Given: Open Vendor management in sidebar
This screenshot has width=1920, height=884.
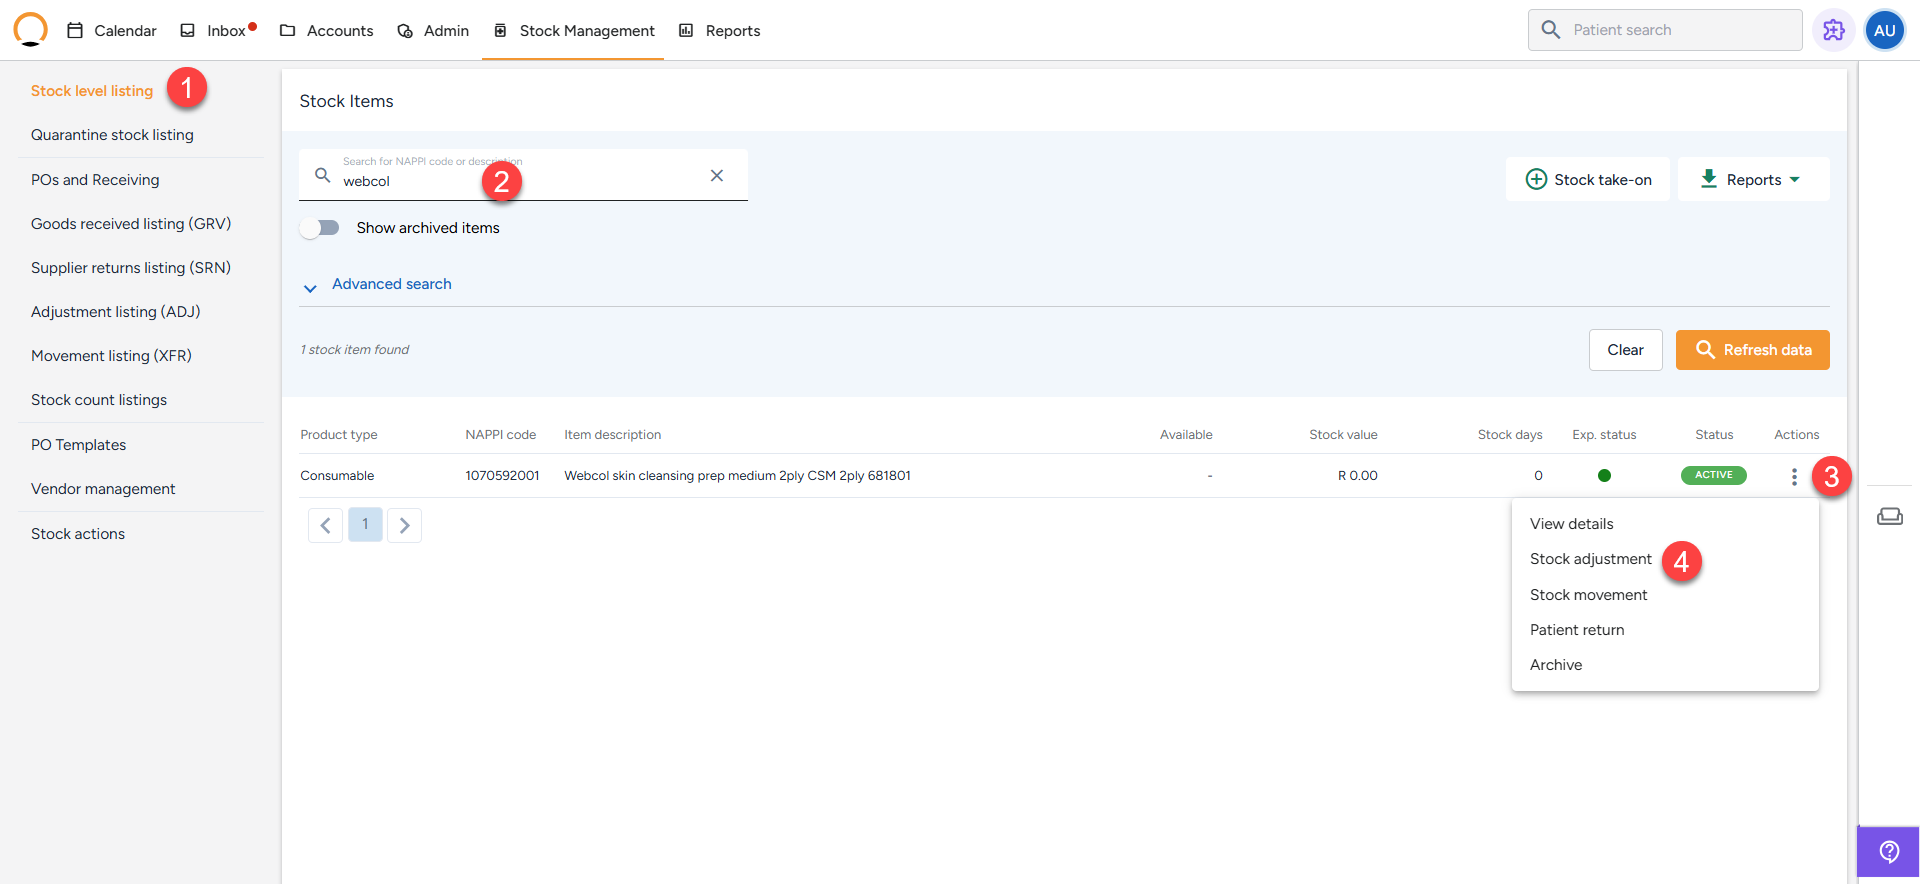Looking at the screenshot, I should click(103, 489).
